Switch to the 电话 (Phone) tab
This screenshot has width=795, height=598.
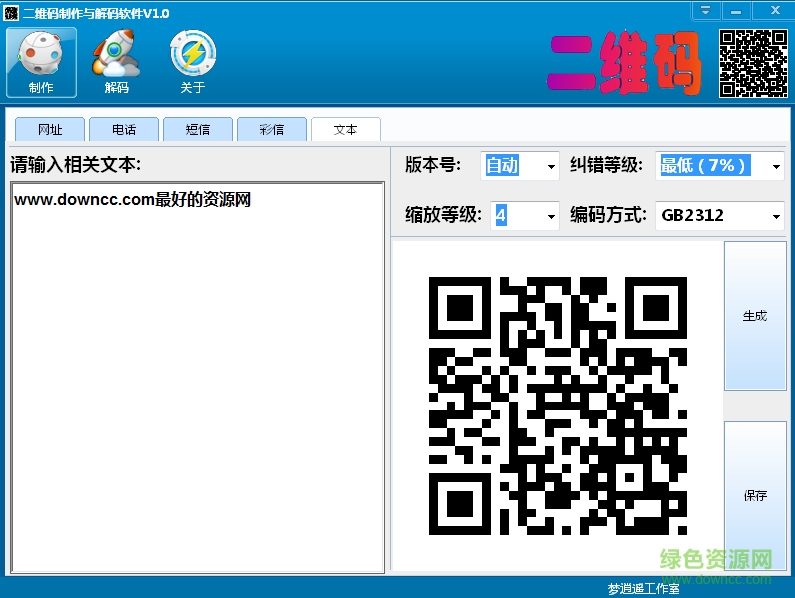coord(124,129)
